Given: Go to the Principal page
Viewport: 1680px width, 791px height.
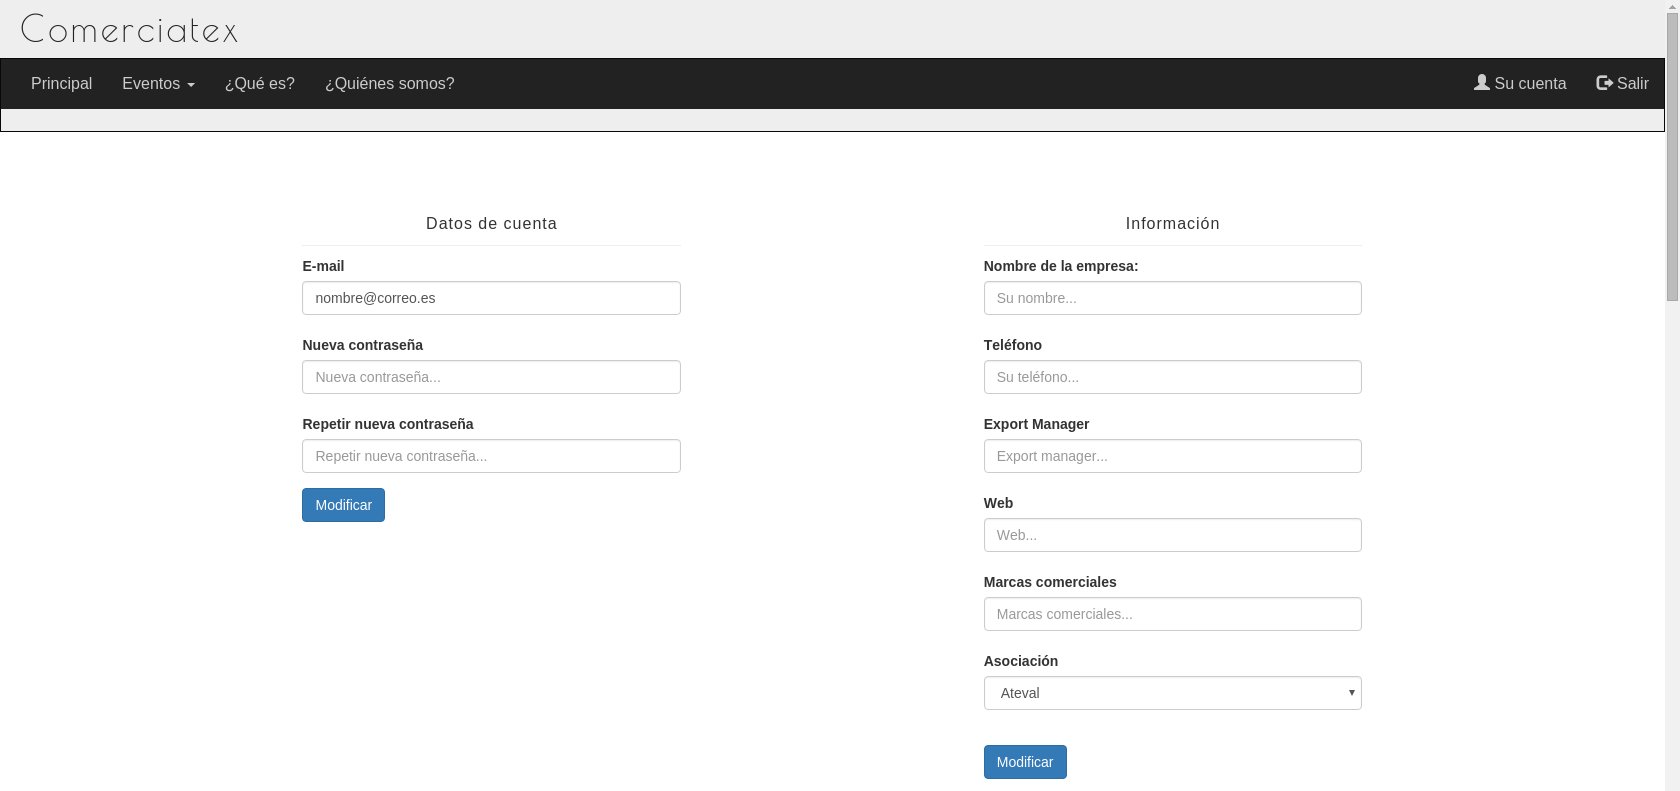Looking at the screenshot, I should click(61, 84).
